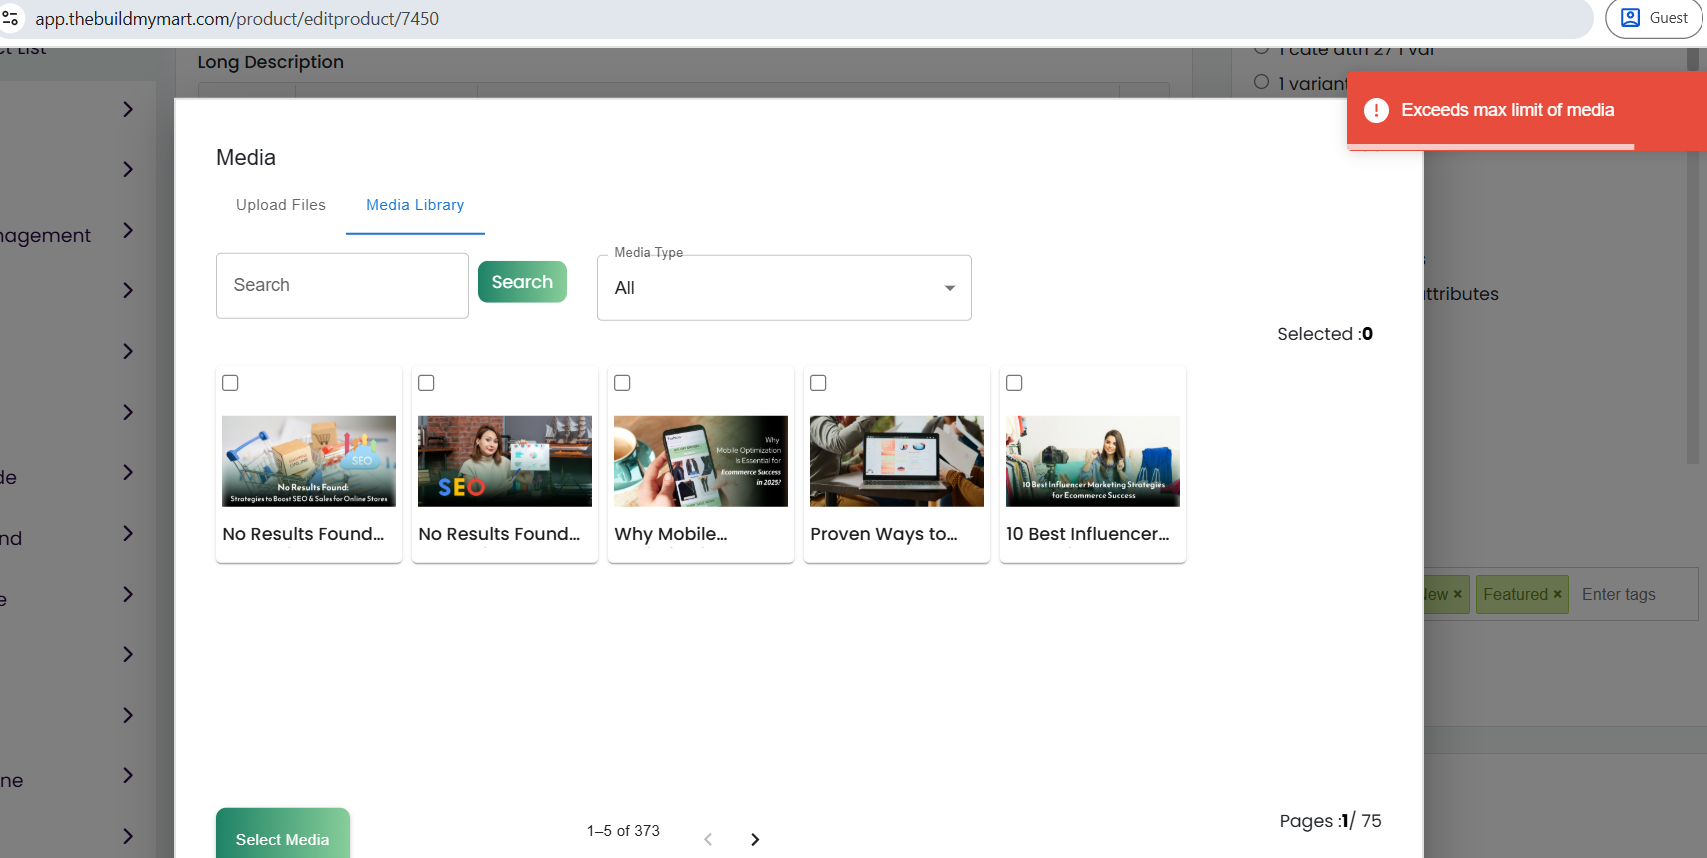Screen dimensions: 1707x858
Task: Remove the tag left of Featured
Action: (x=1457, y=594)
